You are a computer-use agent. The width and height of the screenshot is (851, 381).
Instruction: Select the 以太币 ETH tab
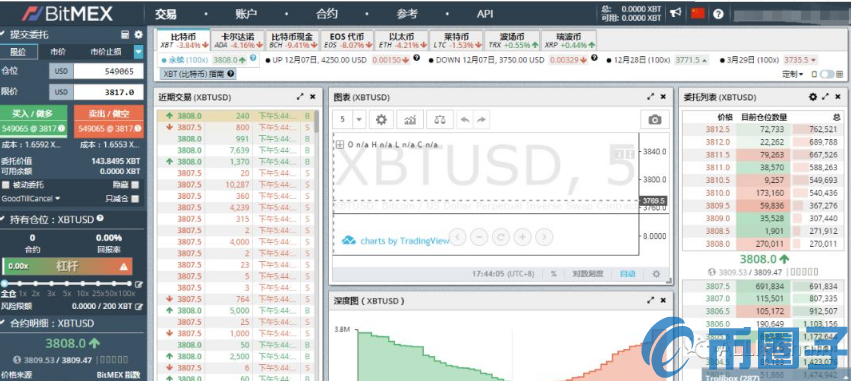[402, 40]
